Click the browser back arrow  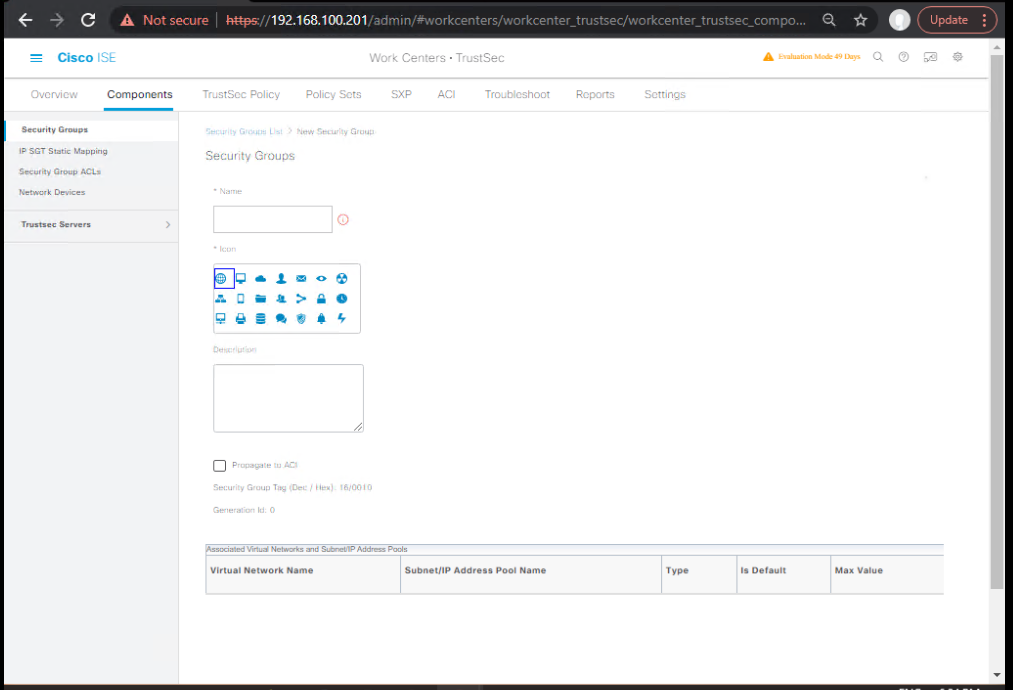[25, 20]
